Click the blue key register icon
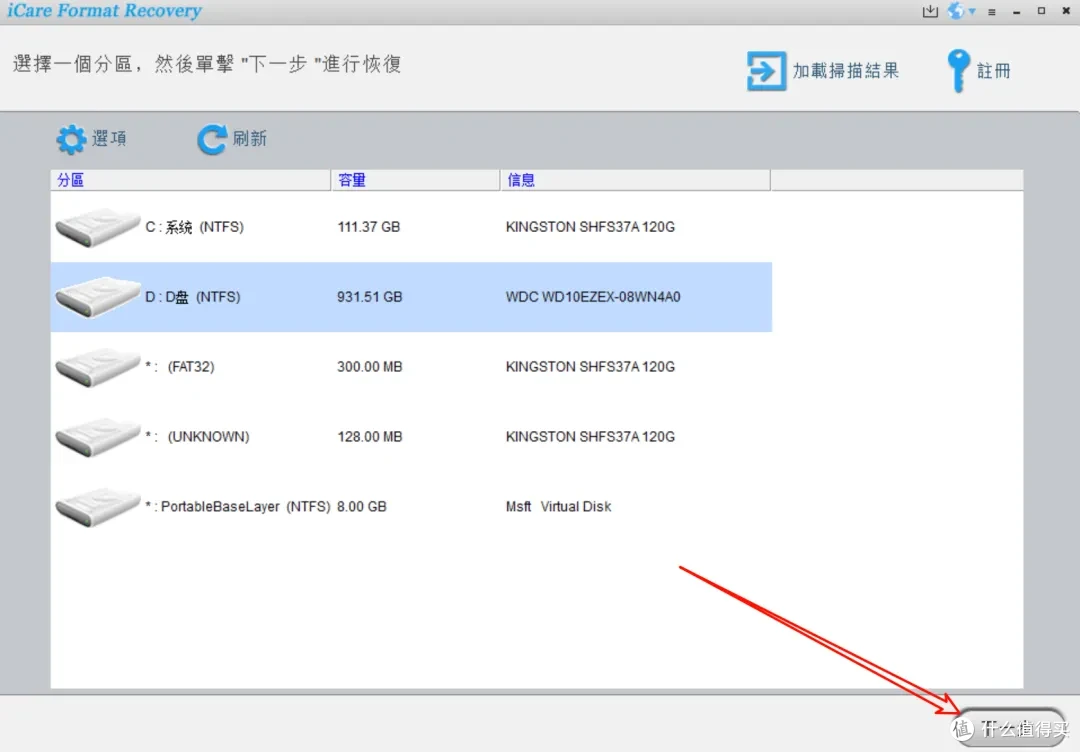The width and height of the screenshot is (1080, 752). (x=958, y=70)
